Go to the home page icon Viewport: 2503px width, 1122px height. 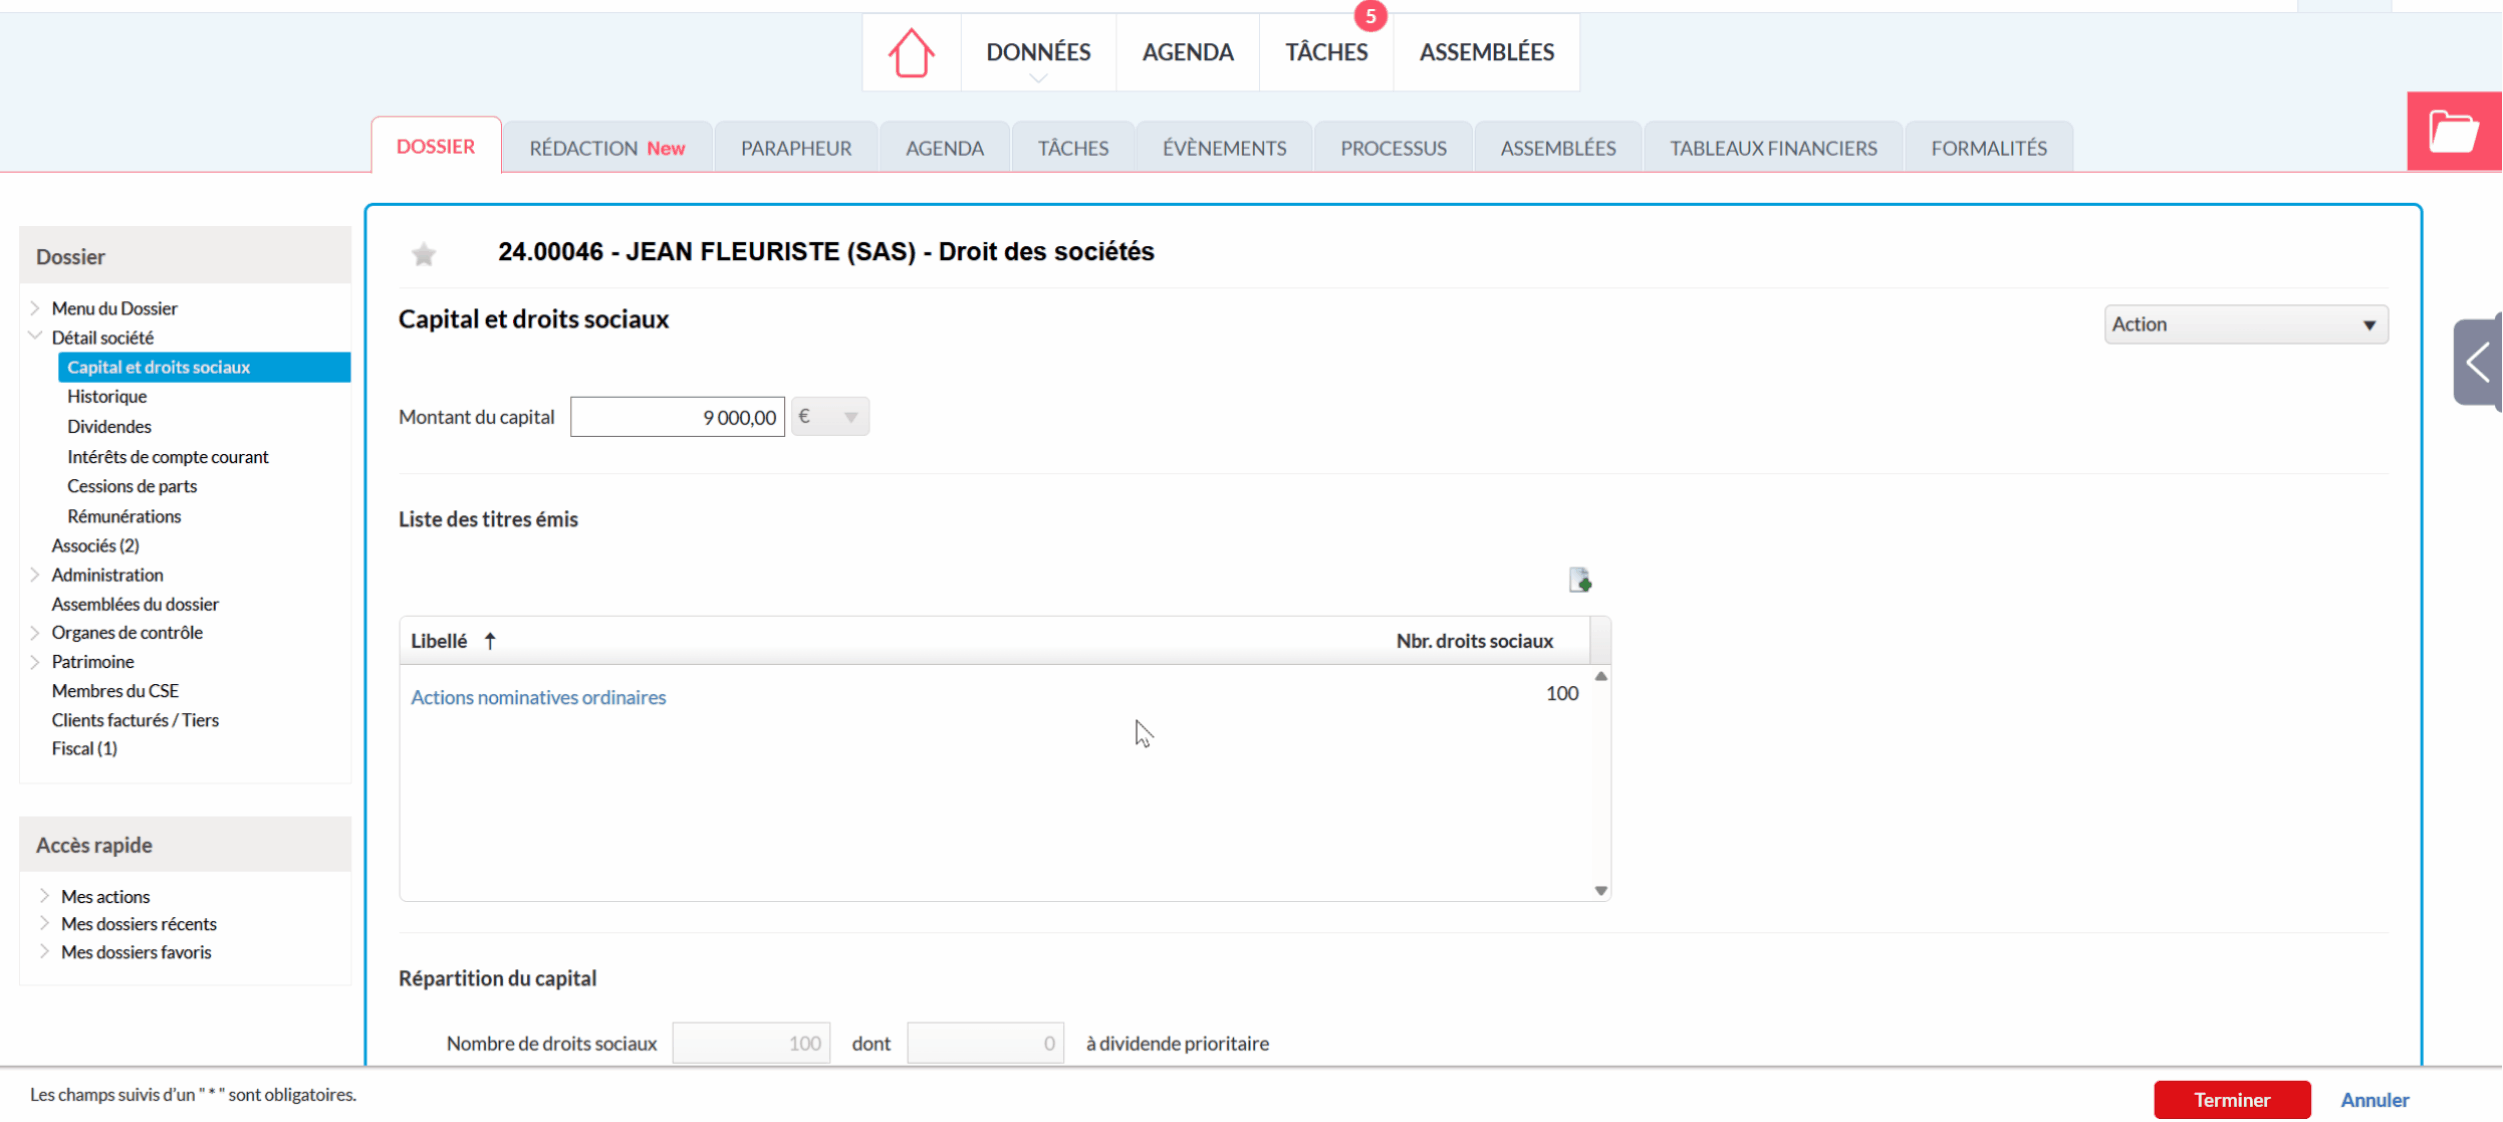pos(911,53)
